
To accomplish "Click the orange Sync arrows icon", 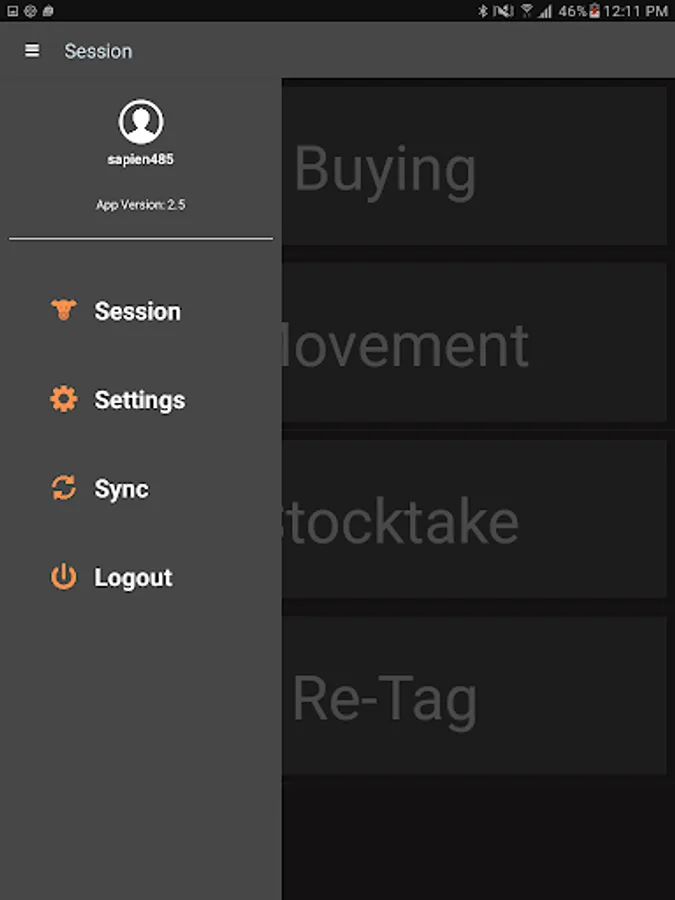I will click(x=64, y=488).
